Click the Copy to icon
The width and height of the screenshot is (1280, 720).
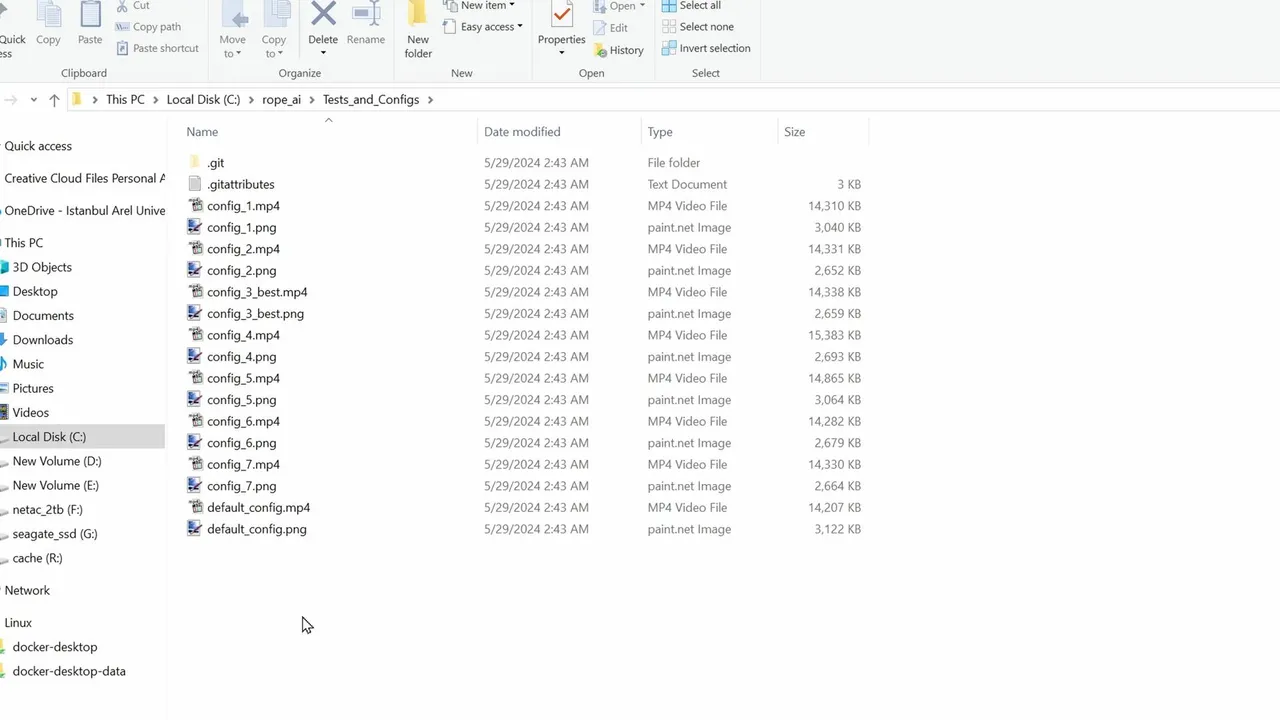tap(274, 15)
